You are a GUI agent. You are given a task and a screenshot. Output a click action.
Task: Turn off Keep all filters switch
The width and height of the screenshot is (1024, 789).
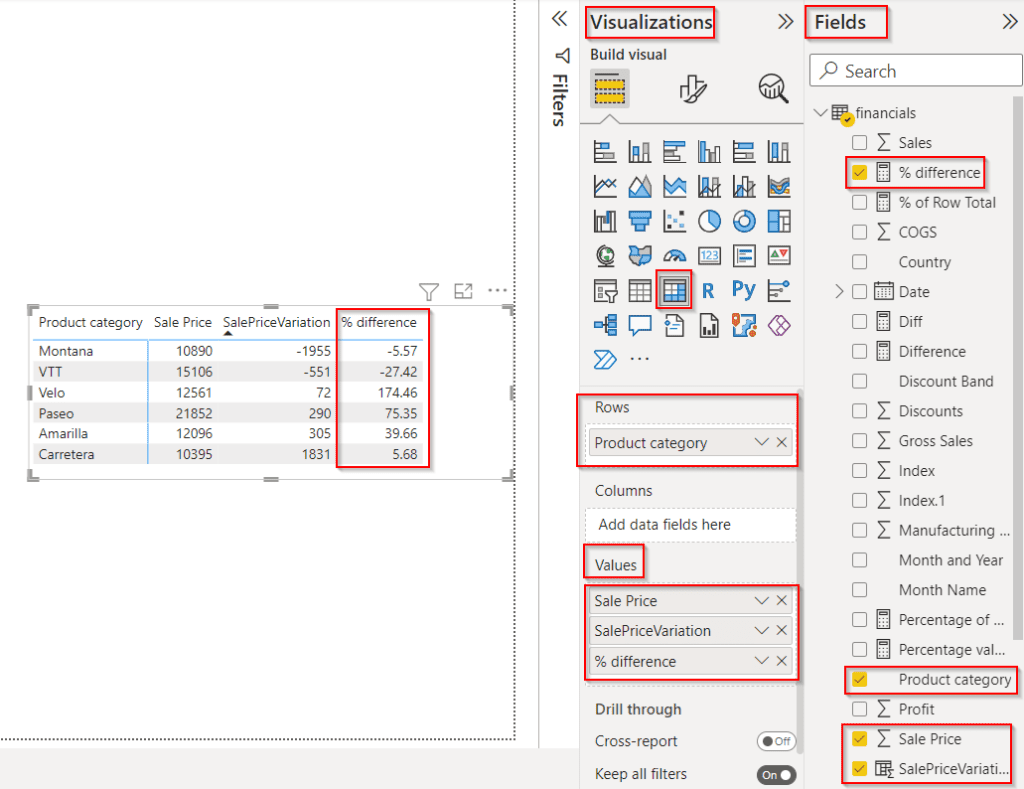coord(776,775)
